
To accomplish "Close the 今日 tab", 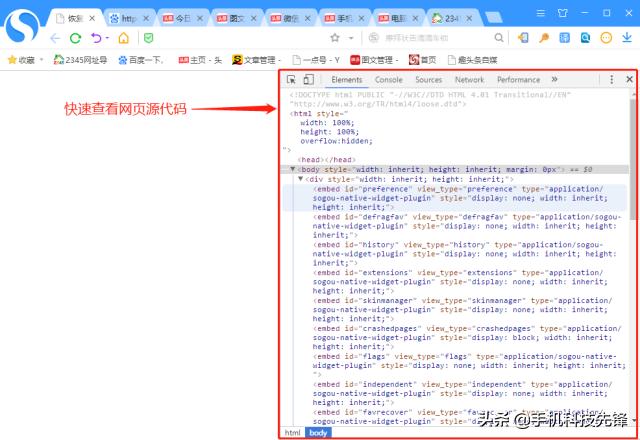I will (200, 18).
